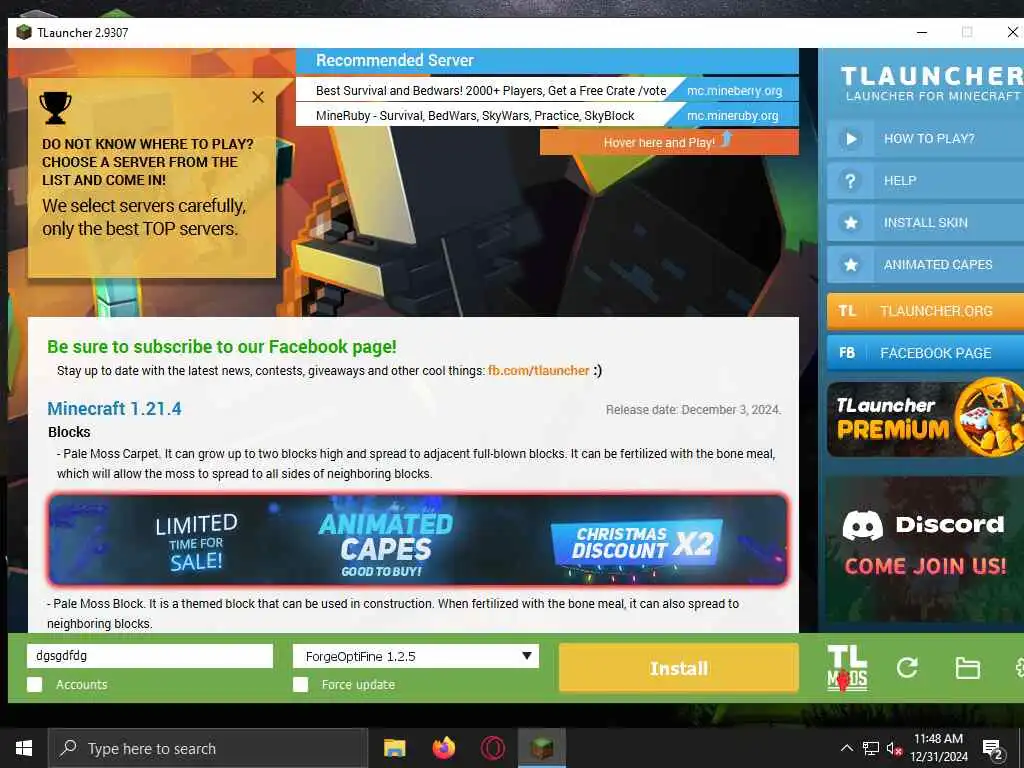Image resolution: width=1024 pixels, height=768 pixels.
Task: Click the FB icon of Facebook Page
Action: tap(847, 353)
